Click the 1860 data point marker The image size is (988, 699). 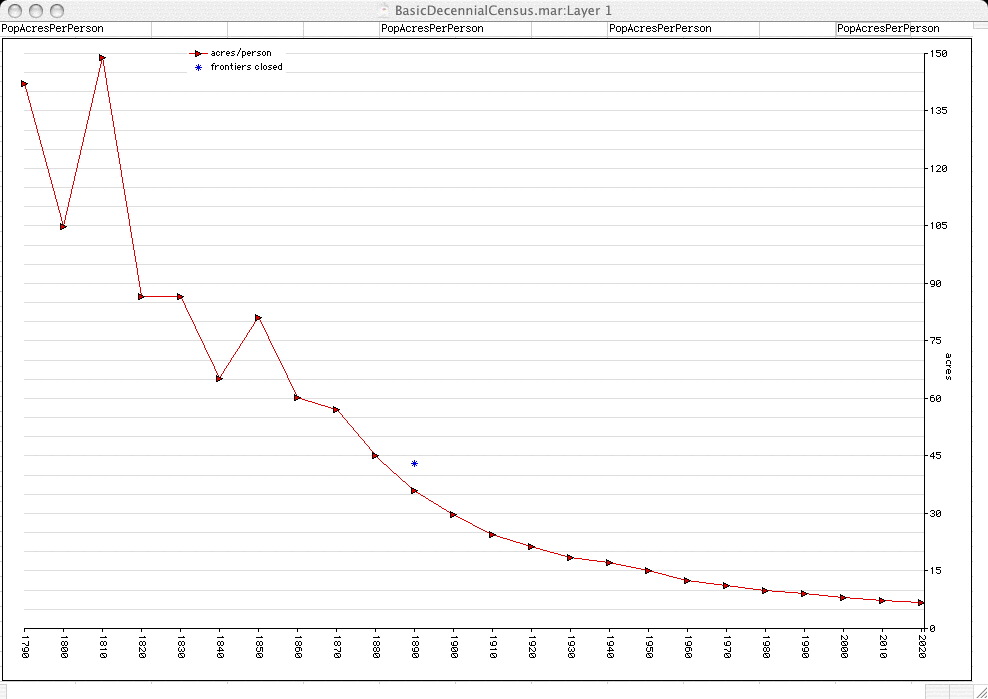pyautogui.click(x=297, y=397)
